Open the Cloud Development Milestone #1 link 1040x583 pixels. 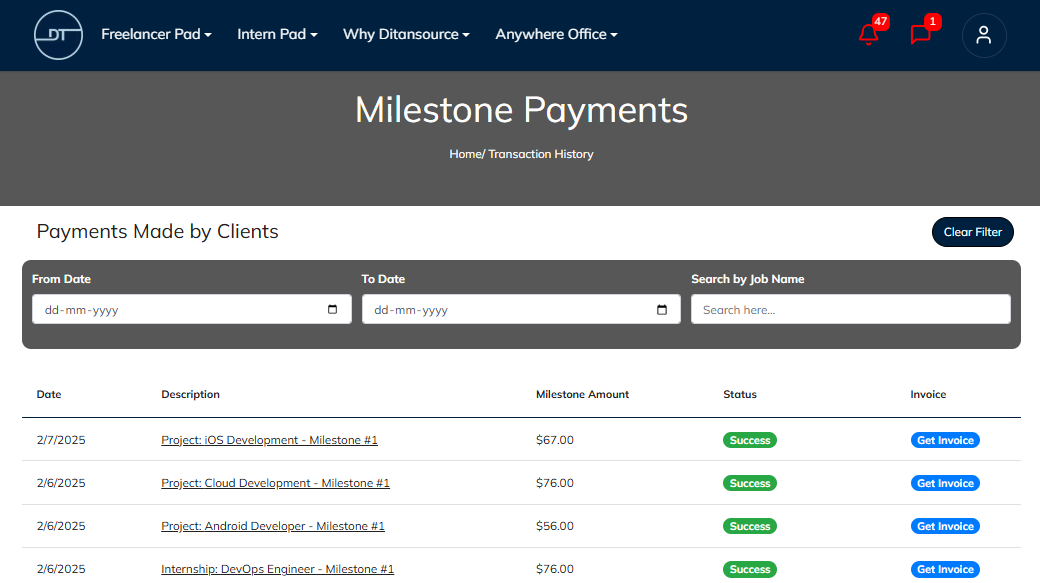coord(275,483)
